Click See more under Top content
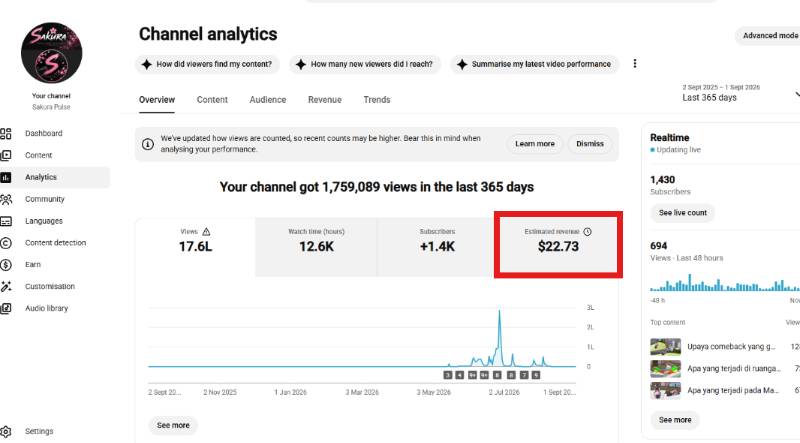 pos(675,420)
